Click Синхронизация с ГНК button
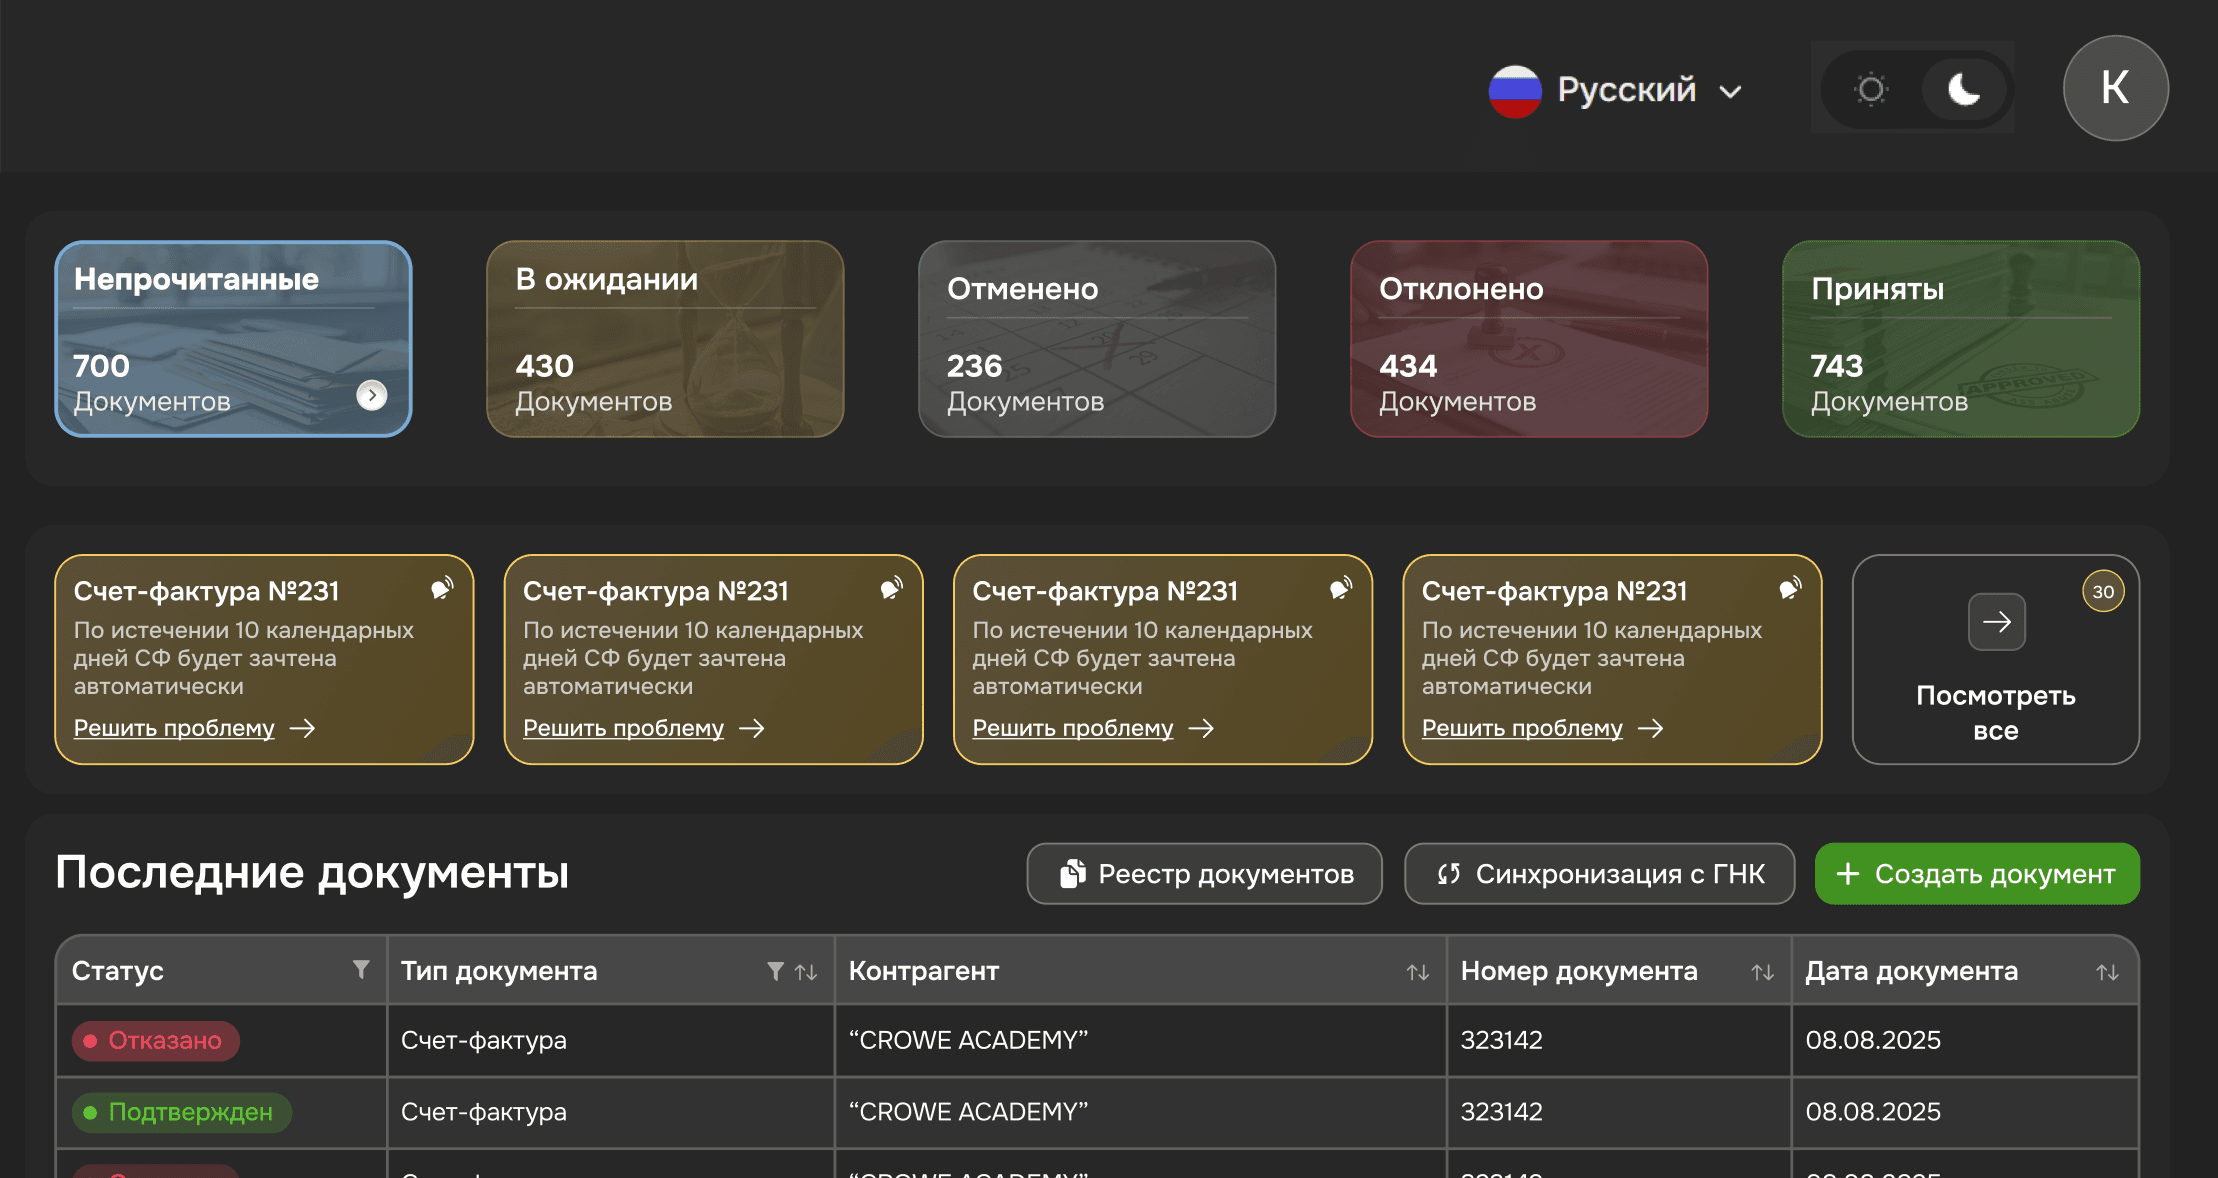Screen dimensions: 2218x1178 pos(1599,874)
